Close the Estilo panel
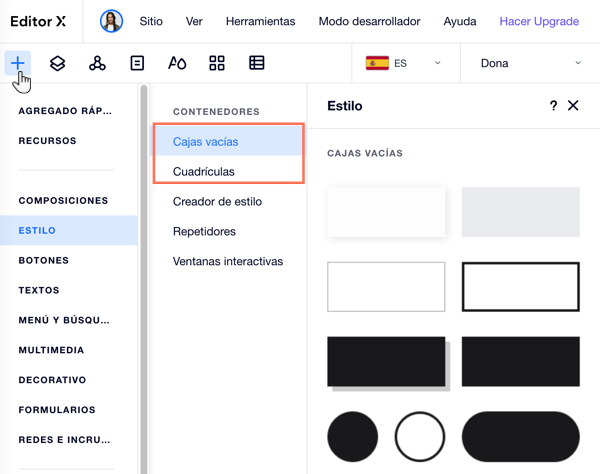Screen dimensions: 600x474 (573, 105)
